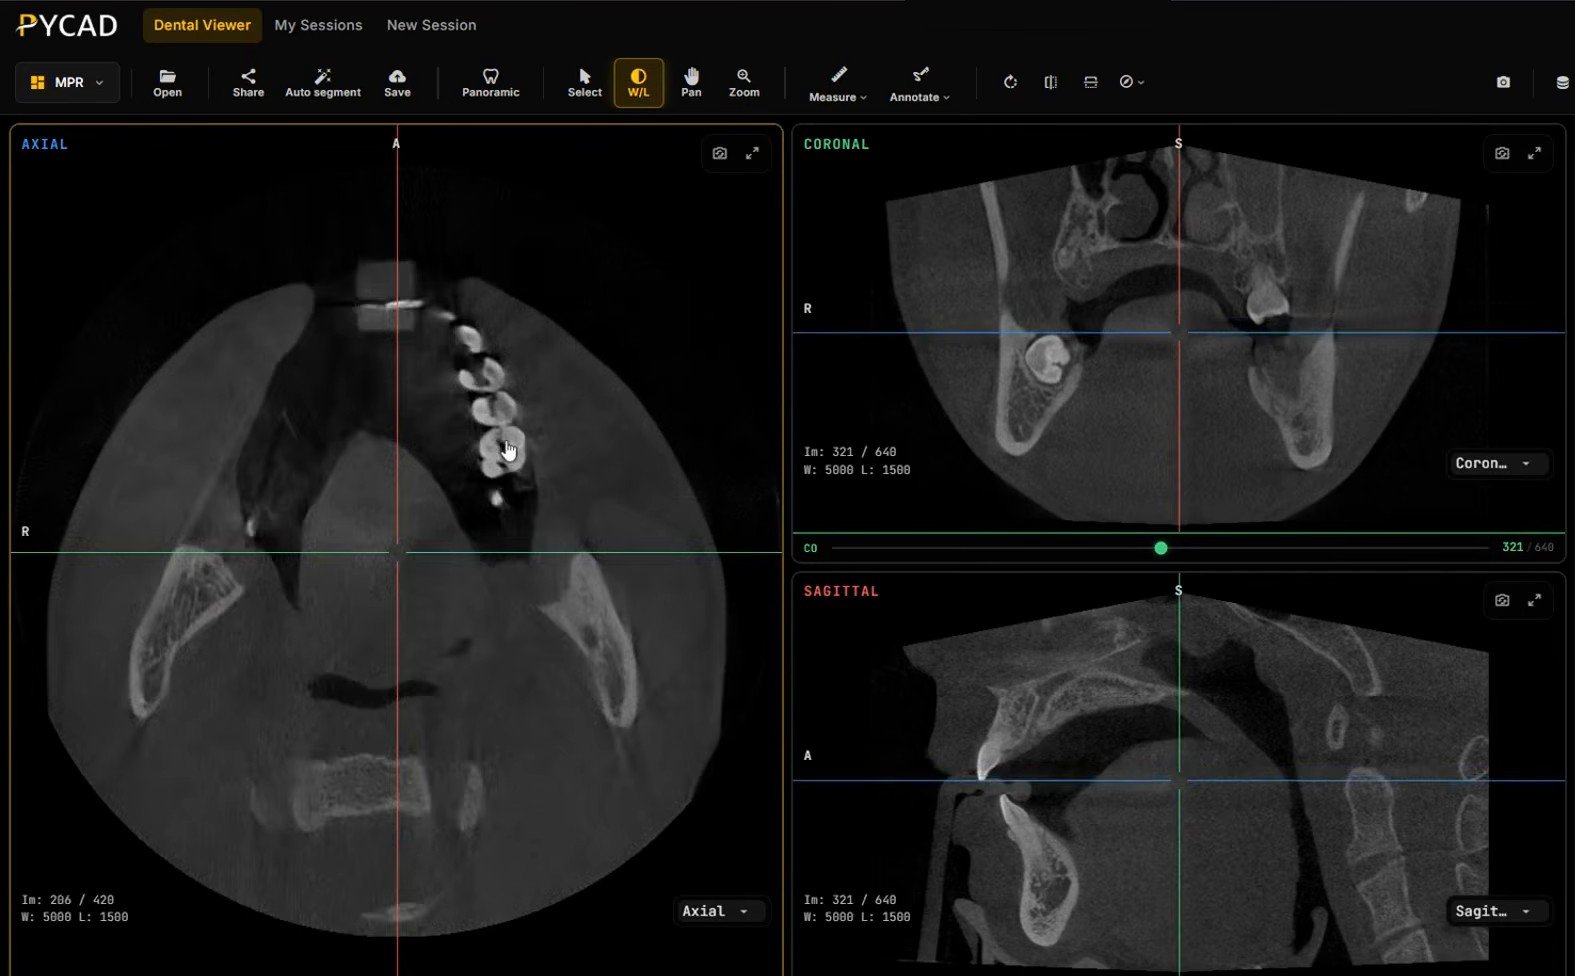The height and width of the screenshot is (976, 1575).
Task: Click the coronal slice slider handle
Action: pyautogui.click(x=1161, y=548)
